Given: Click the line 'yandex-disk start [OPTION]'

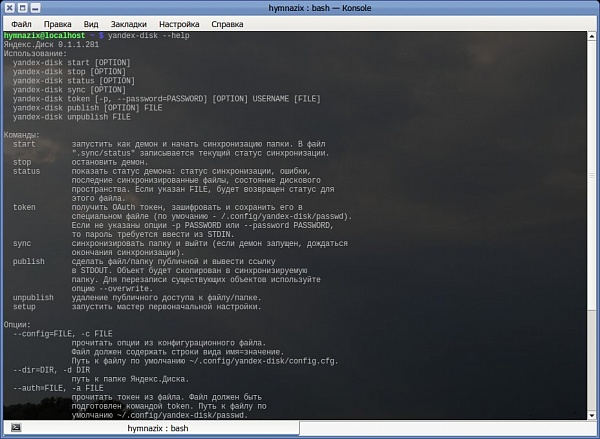Looking at the screenshot, I should pyautogui.click(x=72, y=63).
